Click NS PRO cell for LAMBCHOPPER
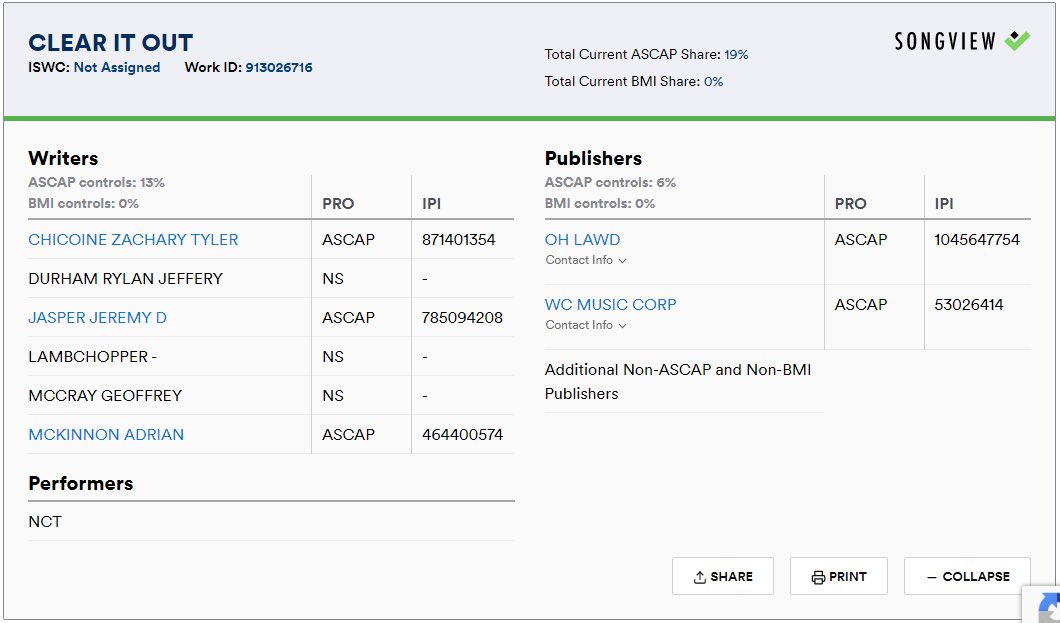Viewport: 1060px width, 623px height. (333, 357)
